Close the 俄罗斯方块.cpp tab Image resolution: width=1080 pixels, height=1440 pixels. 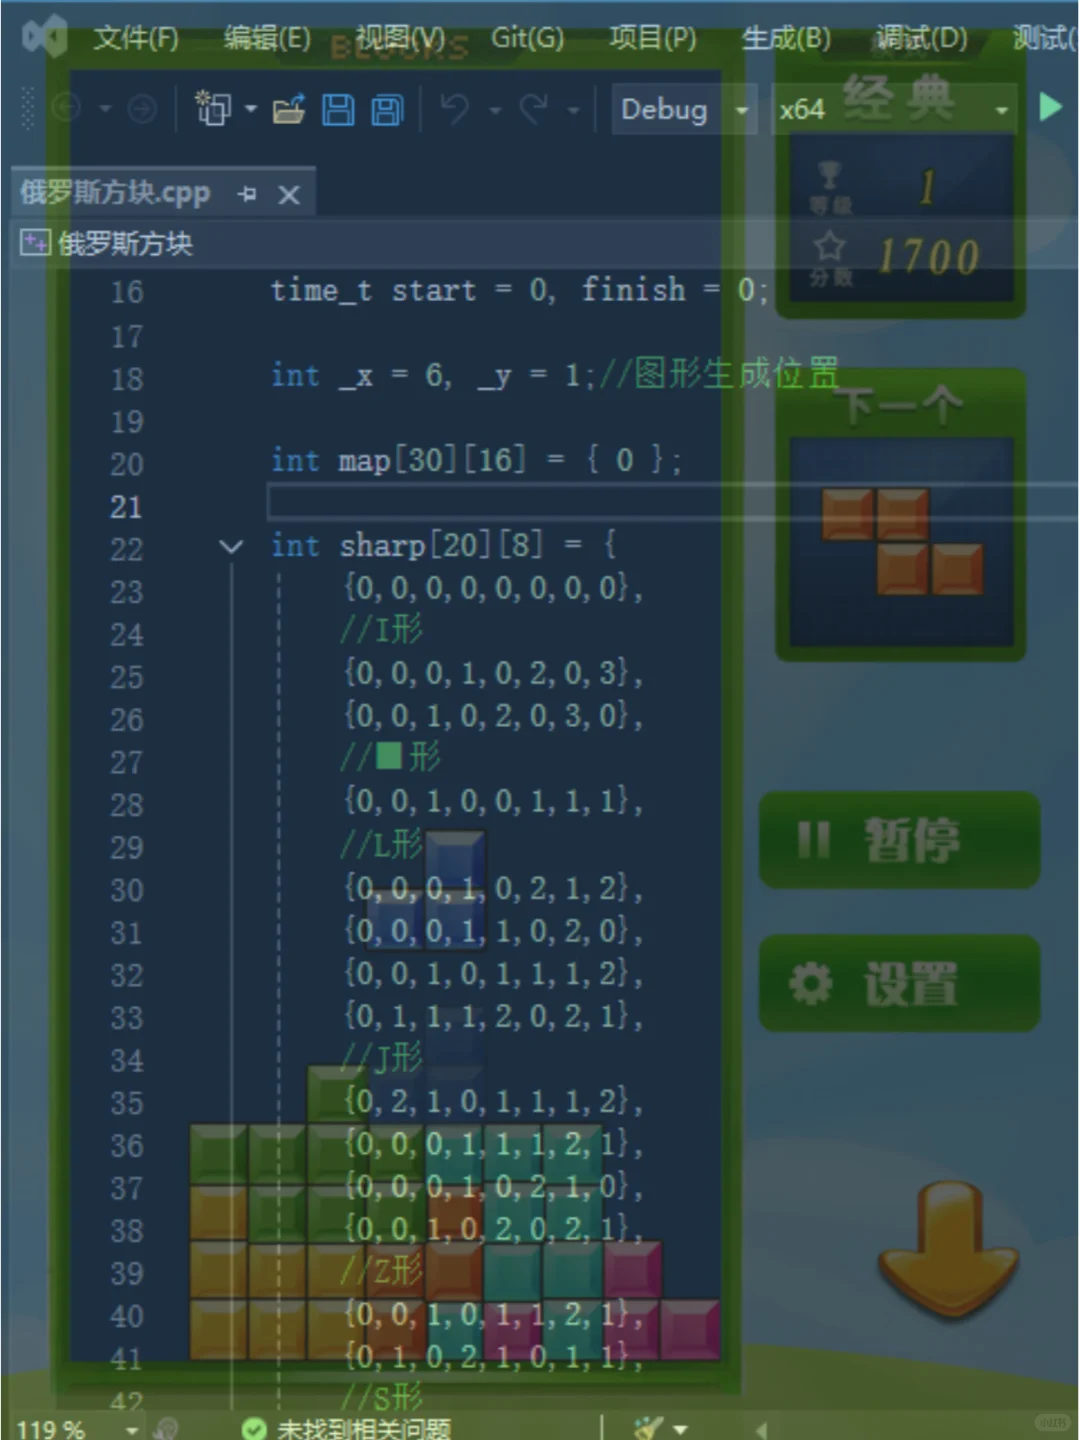(x=289, y=194)
